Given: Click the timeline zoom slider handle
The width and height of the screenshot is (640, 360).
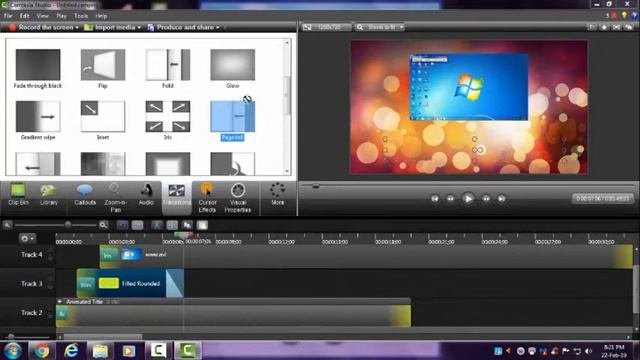Looking at the screenshot, I should click(68, 224).
